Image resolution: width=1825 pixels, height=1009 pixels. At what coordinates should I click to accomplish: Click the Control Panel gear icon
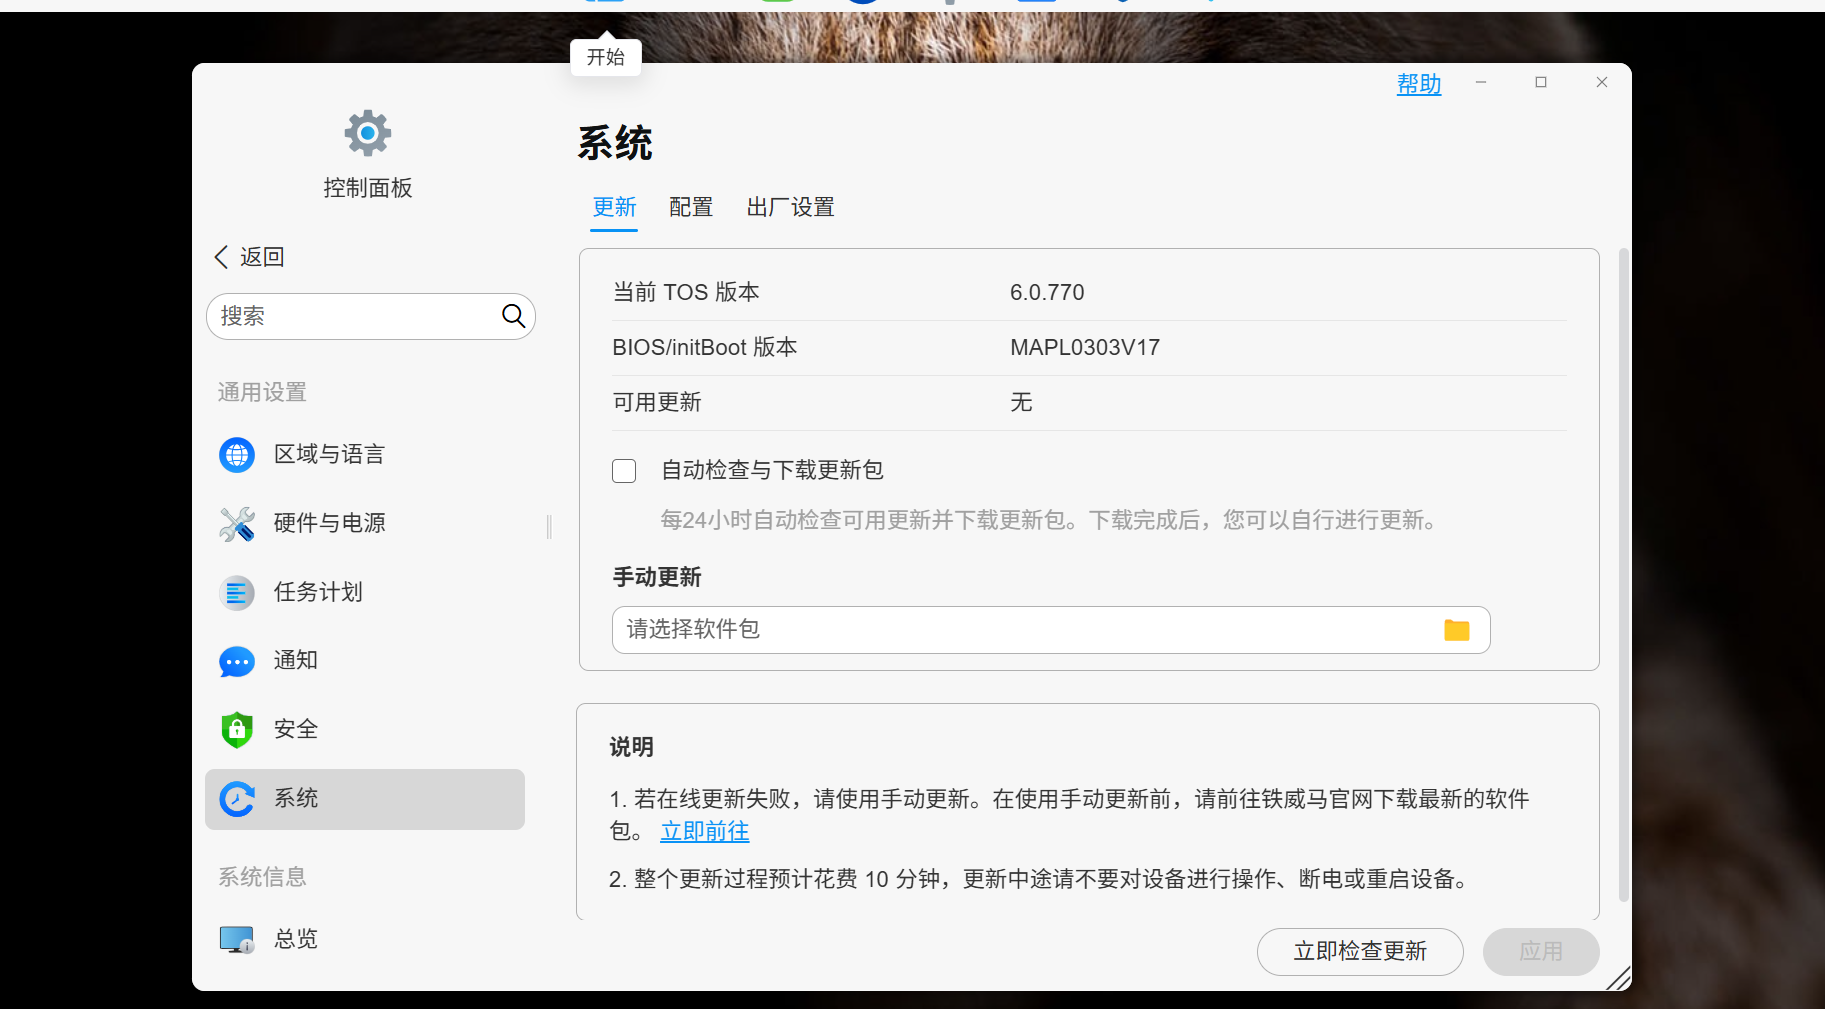tap(368, 133)
